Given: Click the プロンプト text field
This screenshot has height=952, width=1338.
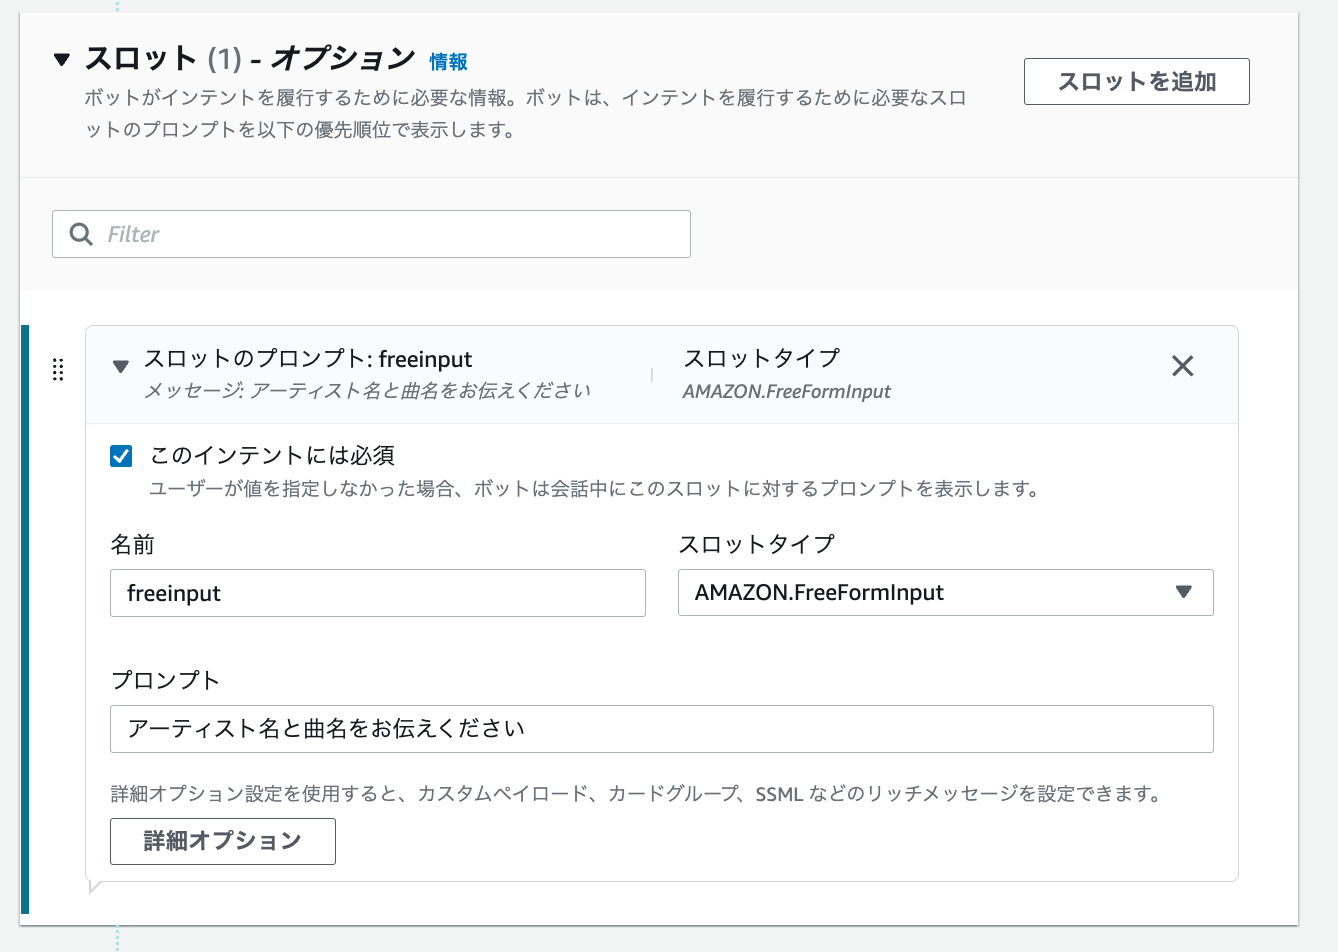Looking at the screenshot, I should (660, 729).
